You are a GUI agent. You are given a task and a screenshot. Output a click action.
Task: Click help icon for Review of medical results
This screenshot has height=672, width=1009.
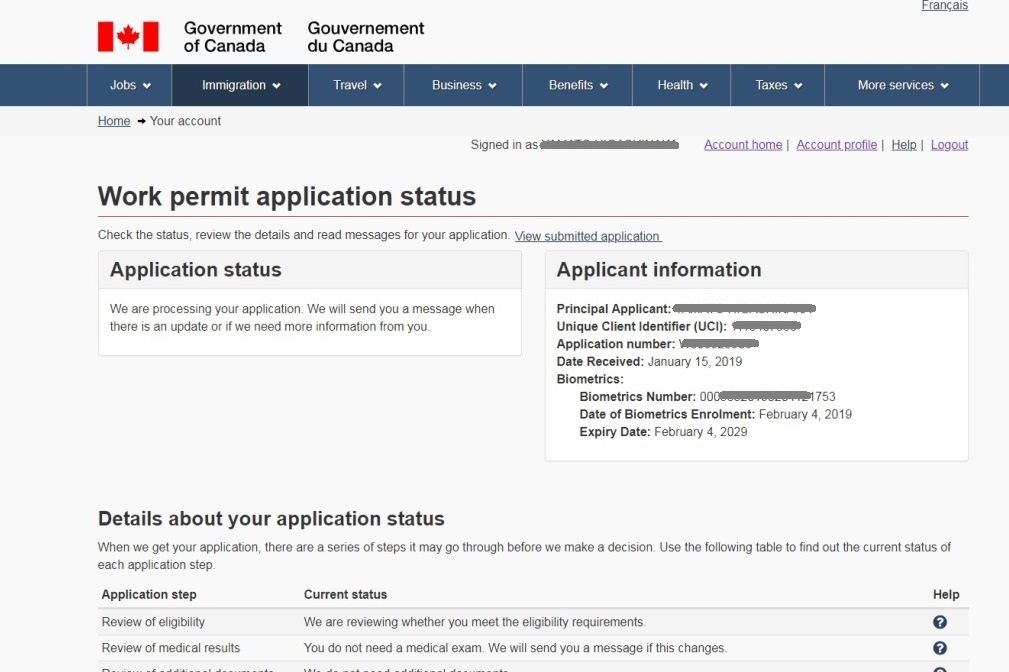(939, 648)
